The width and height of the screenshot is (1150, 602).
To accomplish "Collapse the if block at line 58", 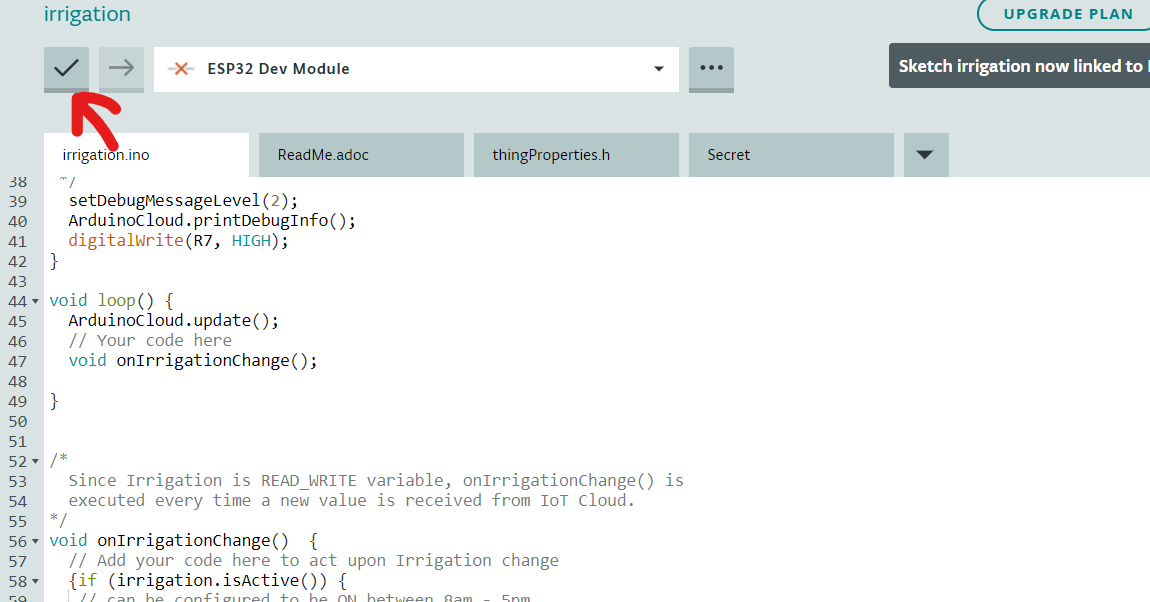I will pos(37,581).
